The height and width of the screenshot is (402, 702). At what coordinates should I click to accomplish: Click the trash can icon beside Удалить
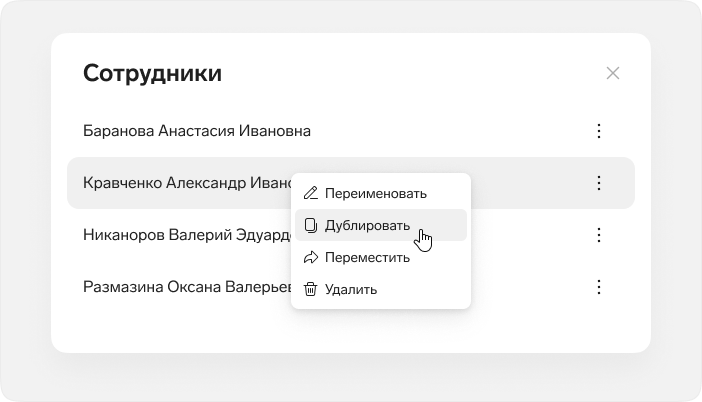click(x=311, y=289)
